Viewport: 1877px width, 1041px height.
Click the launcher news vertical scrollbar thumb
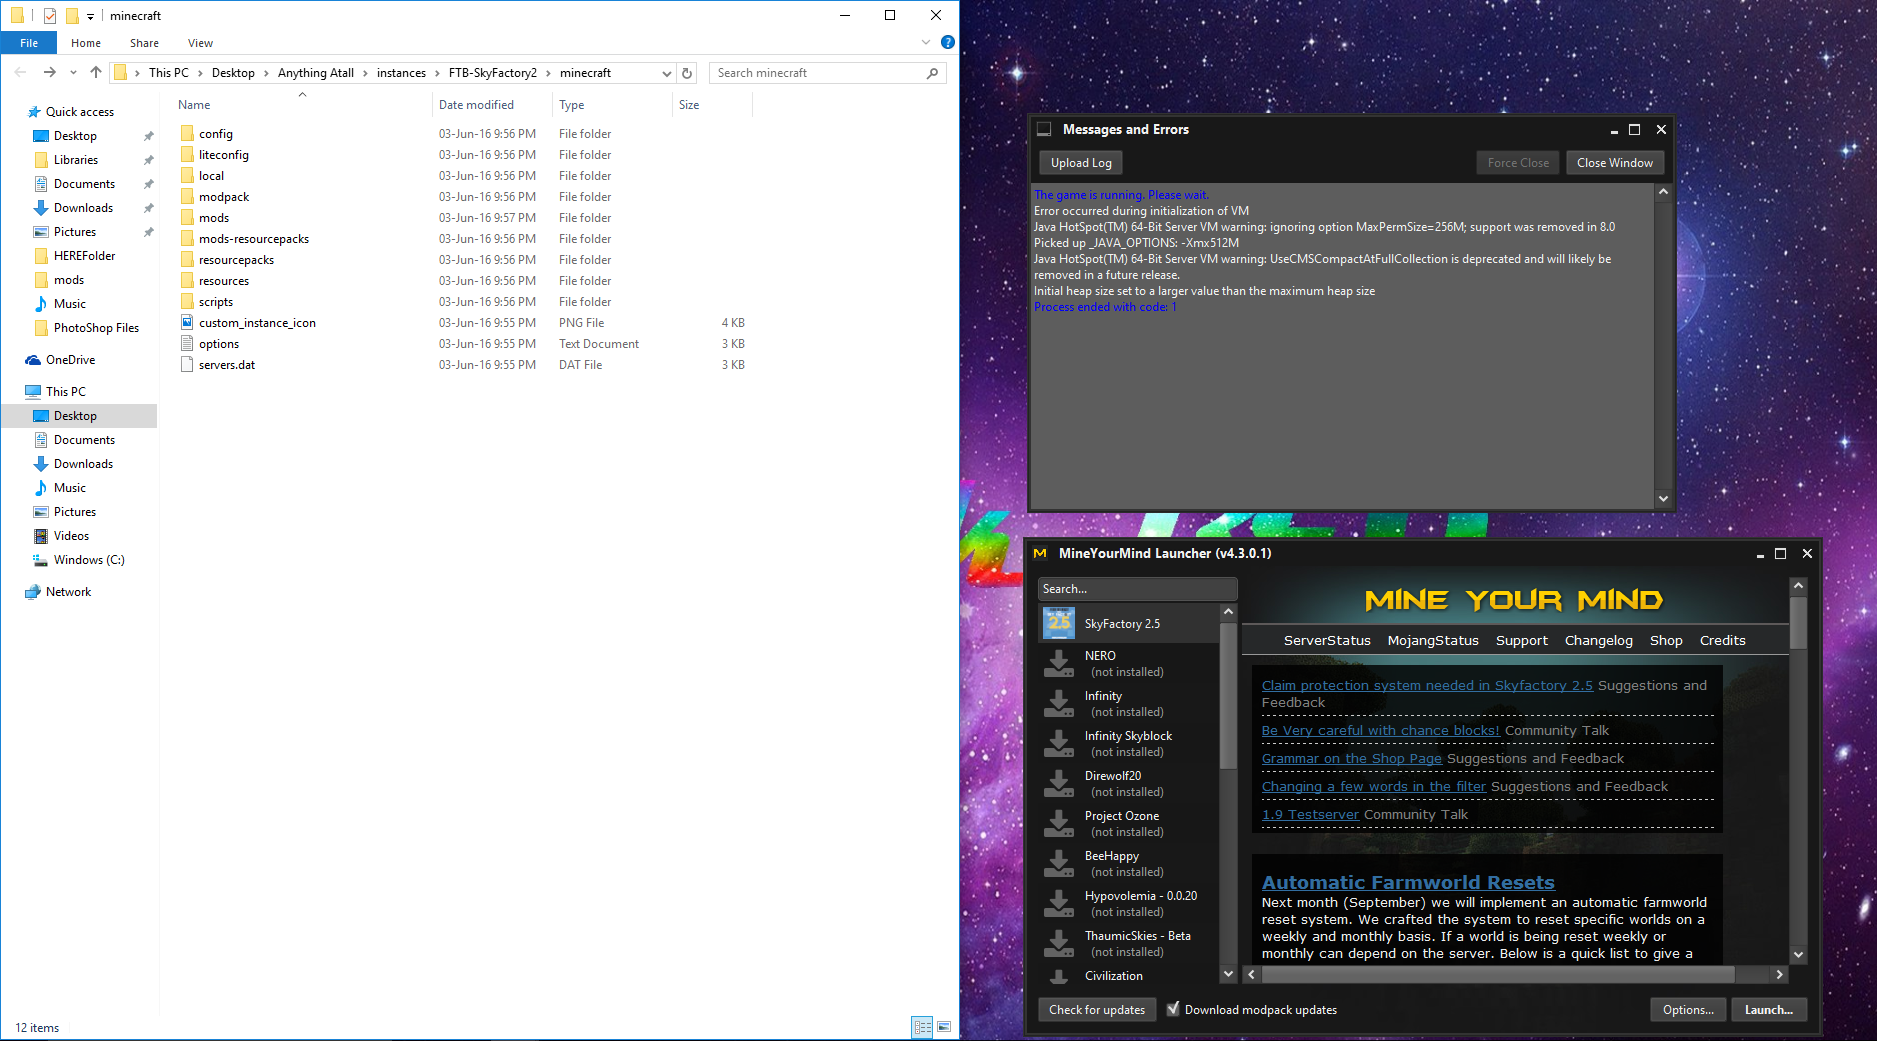coord(1798,623)
